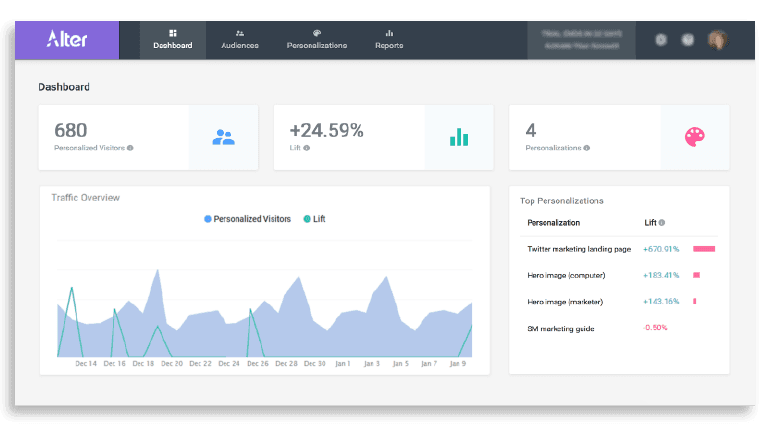This screenshot has height=426, width=770.
Task: Click the pink lift bar for Twitter marketing
Action: pyautogui.click(x=704, y=248)
